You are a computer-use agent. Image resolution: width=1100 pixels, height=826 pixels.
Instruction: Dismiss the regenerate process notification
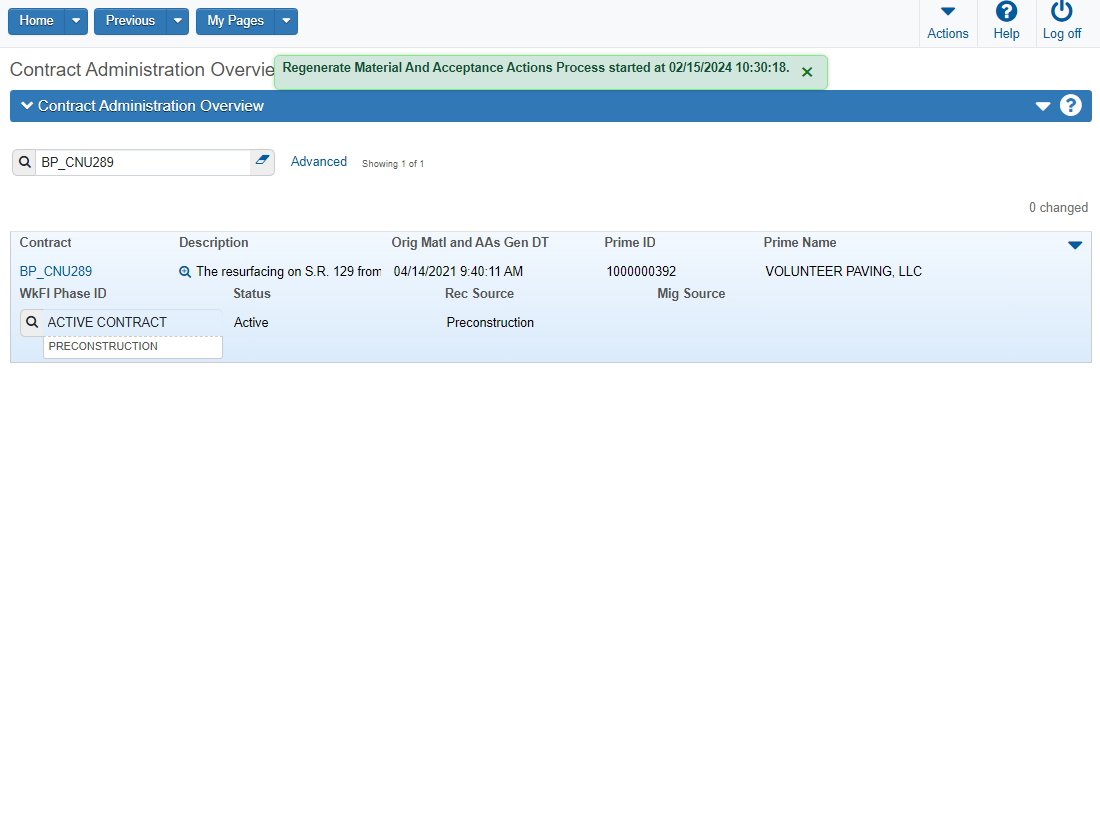(807, 72)
